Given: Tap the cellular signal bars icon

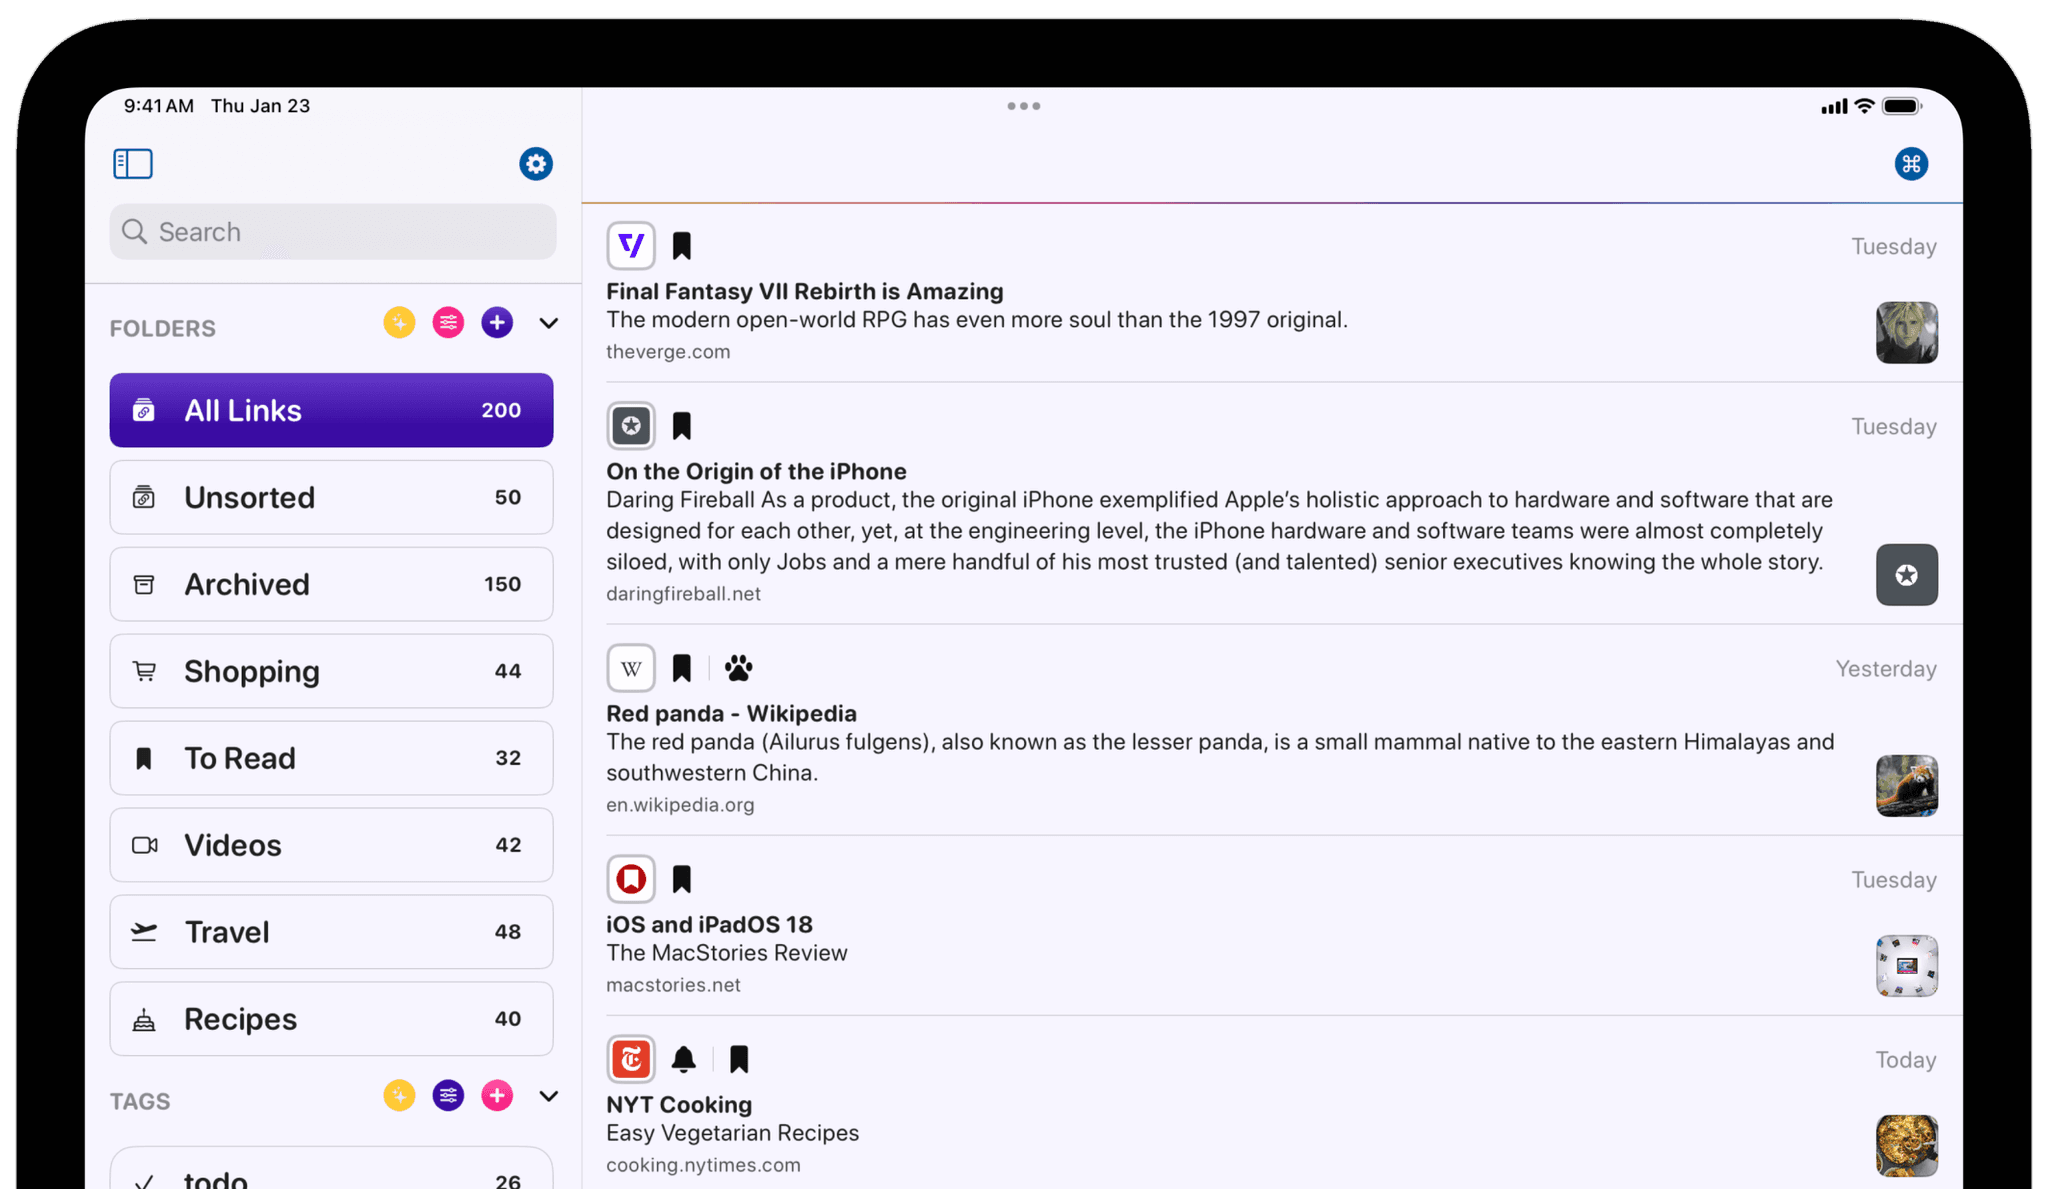Looking at the screenshot, I should point(1834,106).
